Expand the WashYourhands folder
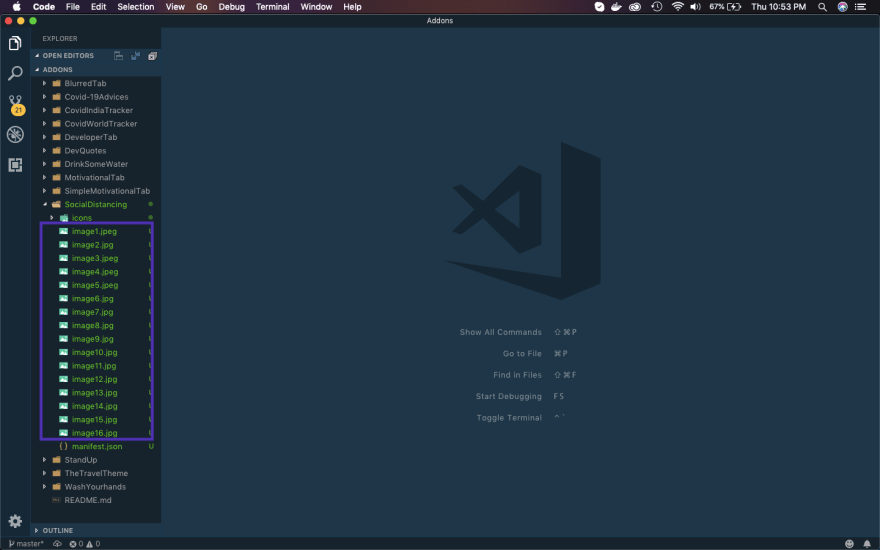 click(44, 487)
